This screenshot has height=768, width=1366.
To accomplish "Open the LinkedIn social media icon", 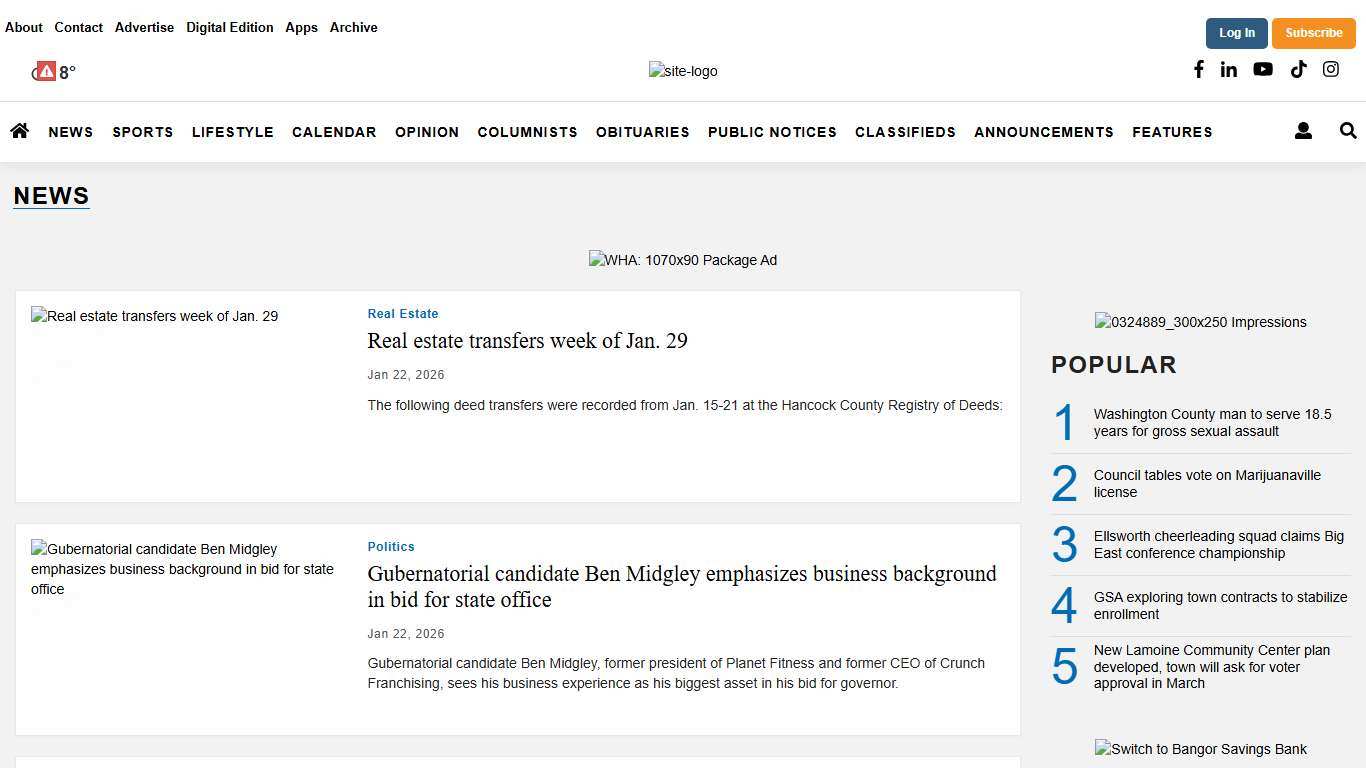I will [x=1228, y=69].
